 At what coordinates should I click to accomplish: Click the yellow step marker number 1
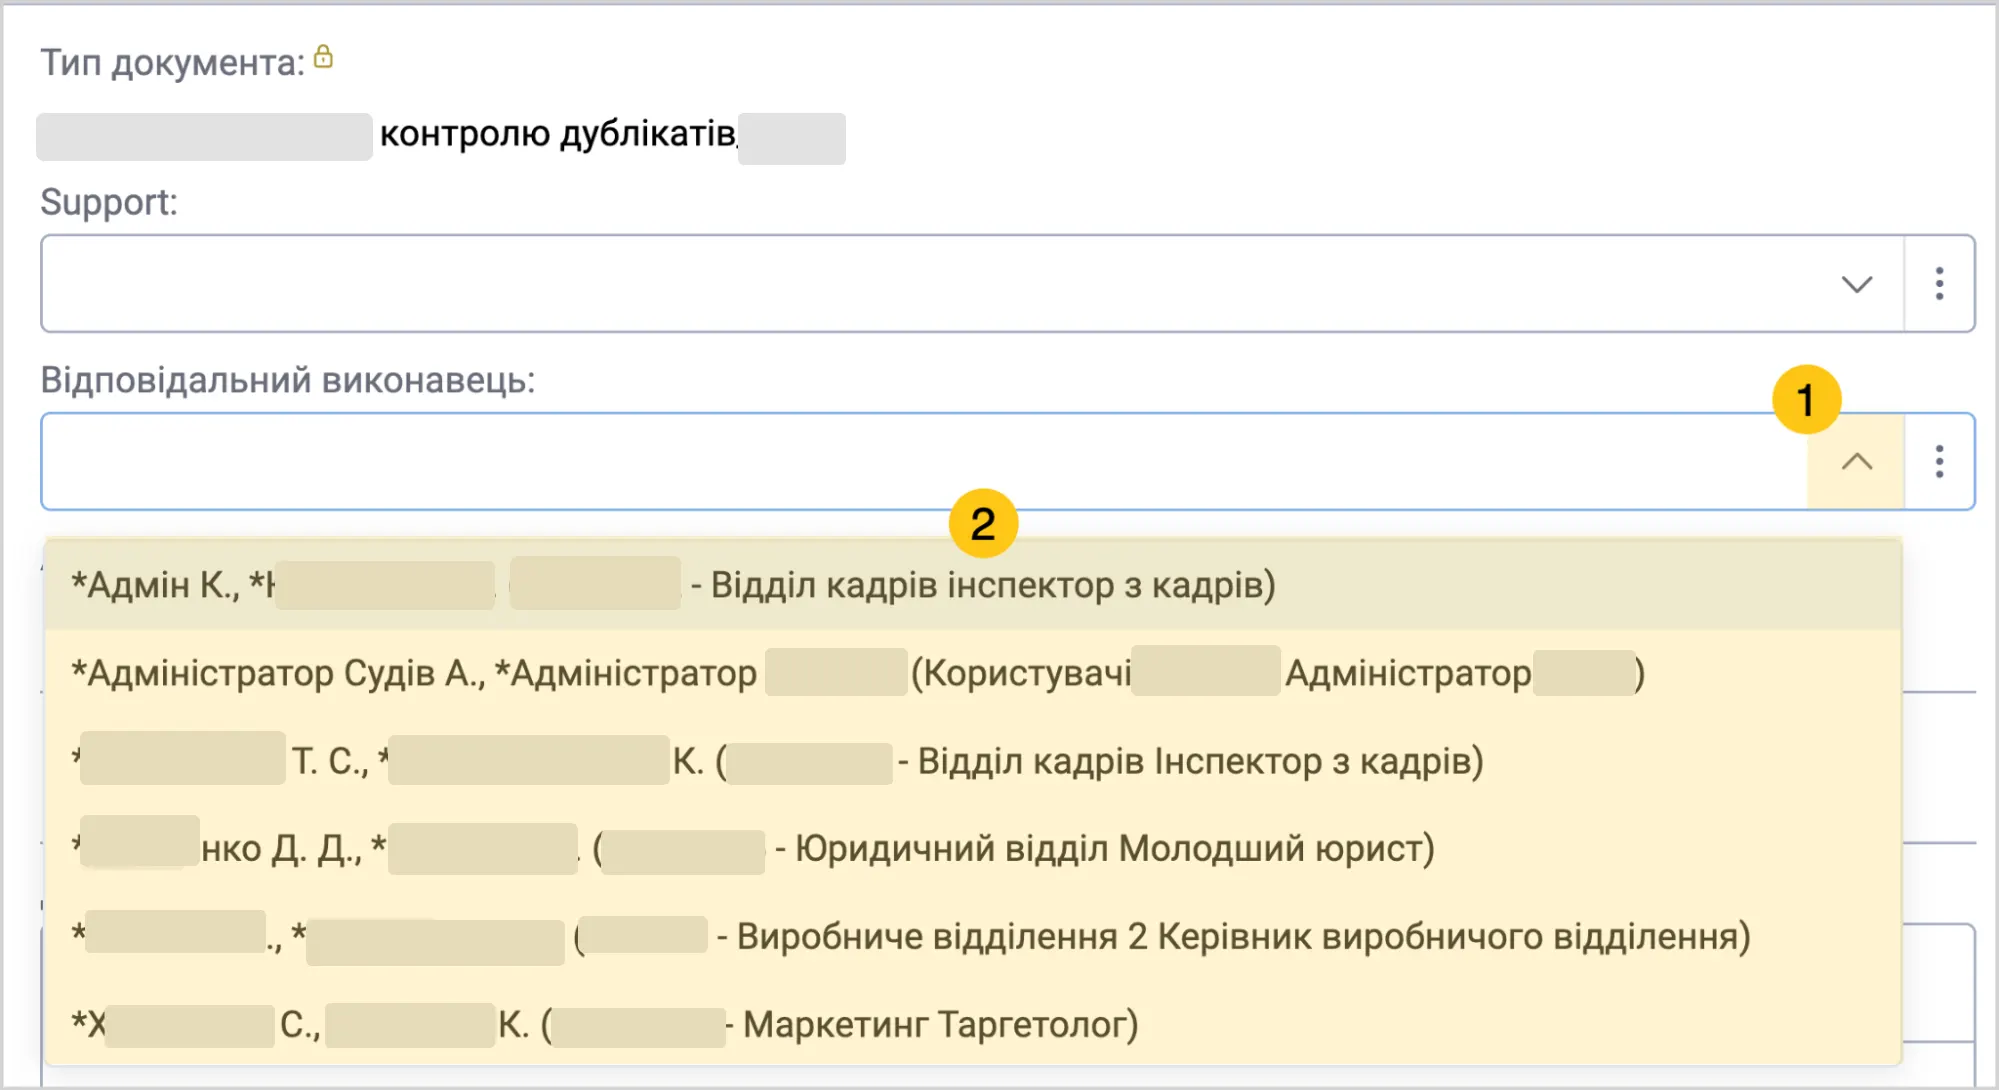1806,400
